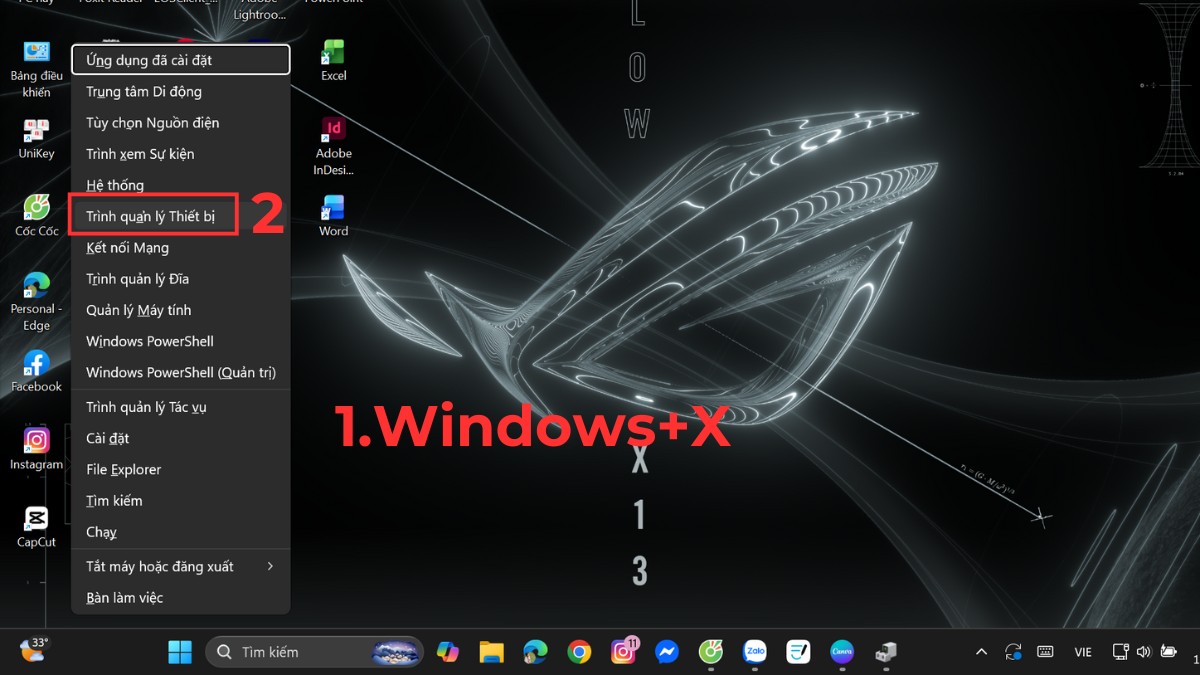The image size is (1200, 675).
Task: Open Canva from the taskbar
Action: (842, 652)
